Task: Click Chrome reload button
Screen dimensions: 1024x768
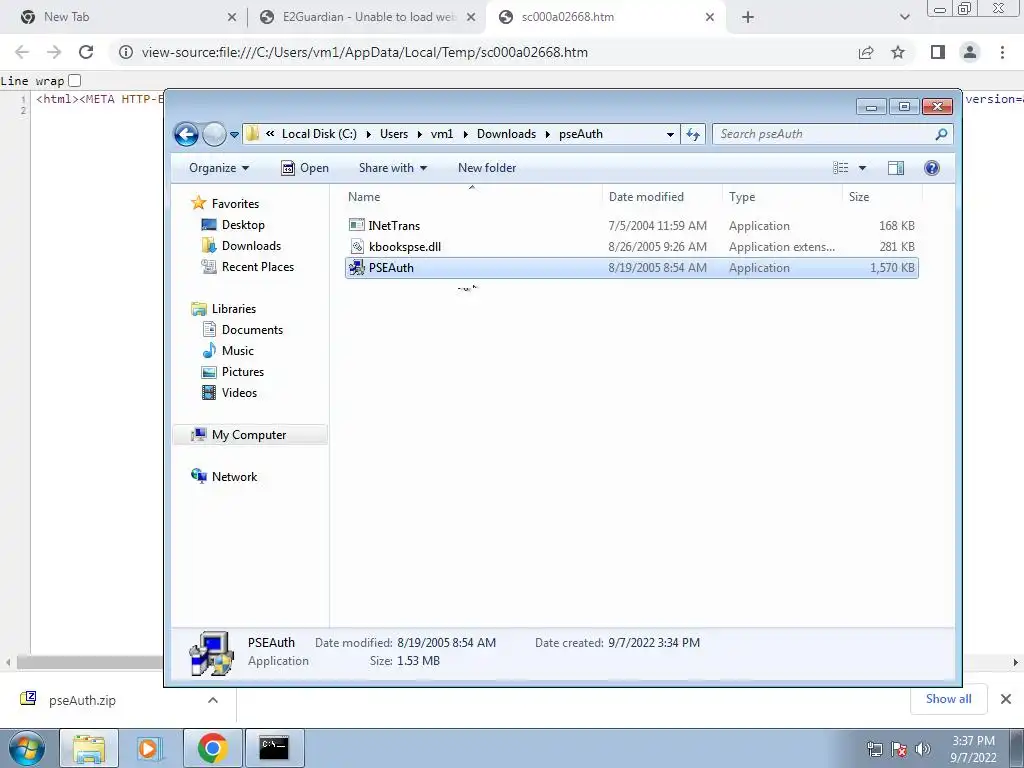Action: coord(86,52)
